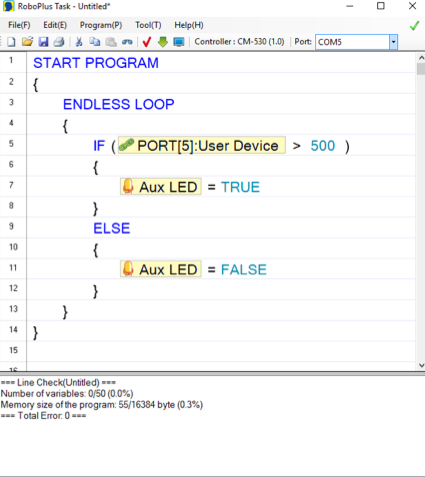Open the monitor view program output icon

[179, 42]
